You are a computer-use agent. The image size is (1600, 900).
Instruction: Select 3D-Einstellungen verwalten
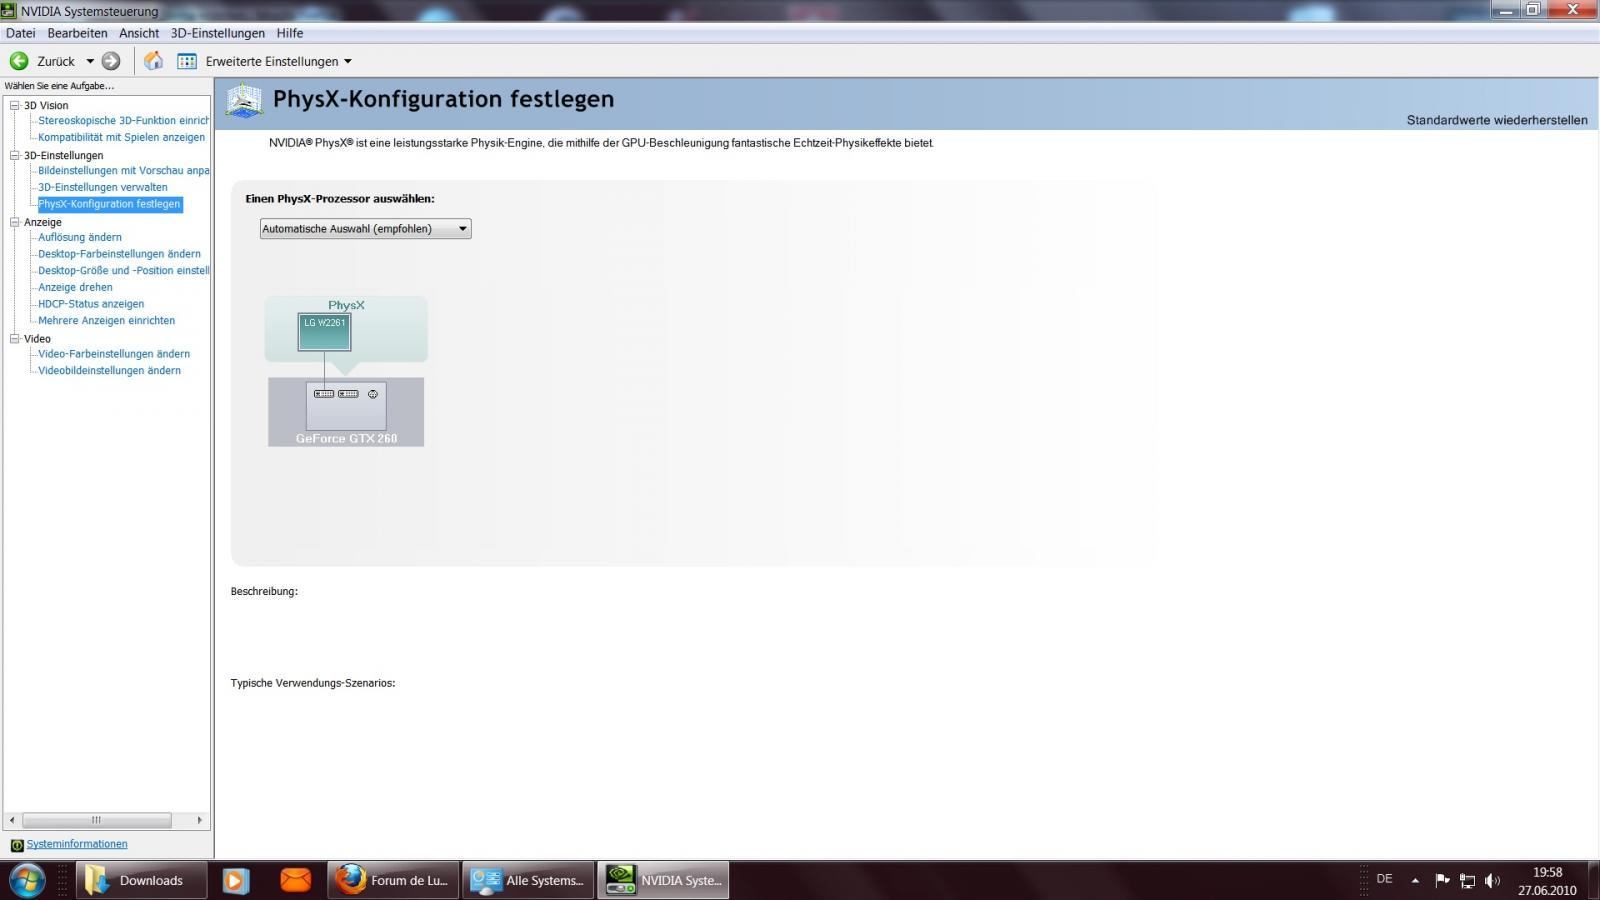point(103,187)
